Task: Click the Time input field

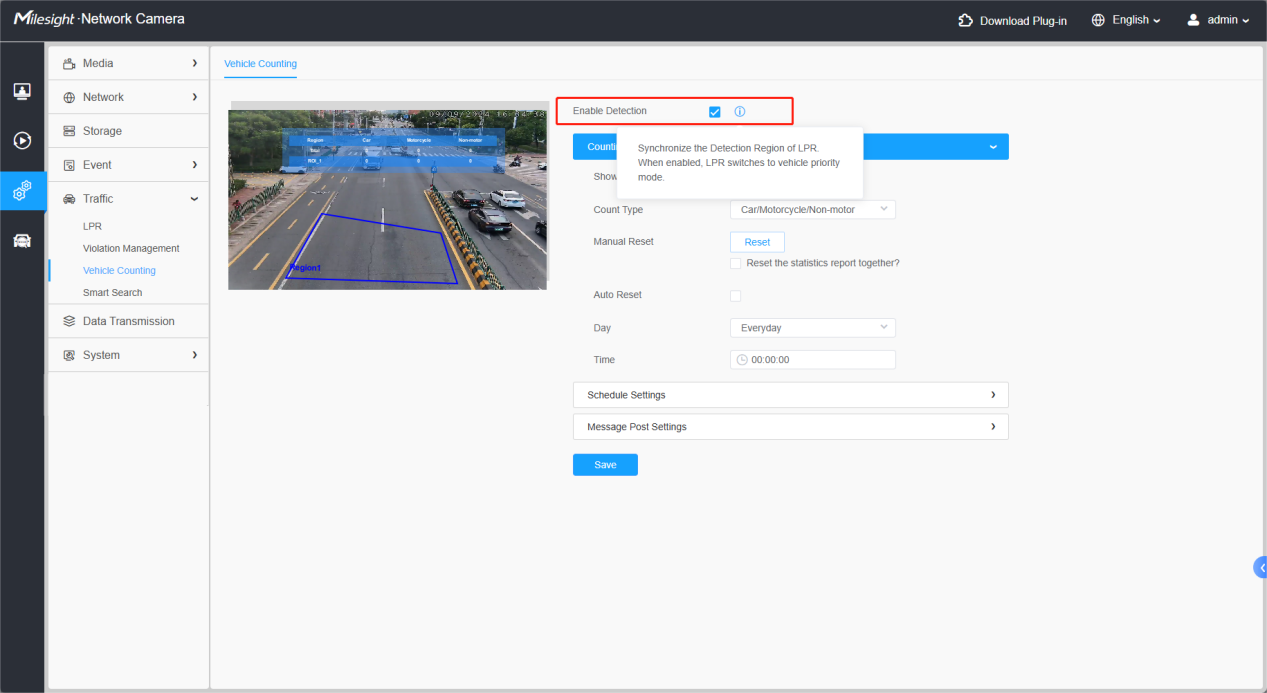Action: point(813,359)
